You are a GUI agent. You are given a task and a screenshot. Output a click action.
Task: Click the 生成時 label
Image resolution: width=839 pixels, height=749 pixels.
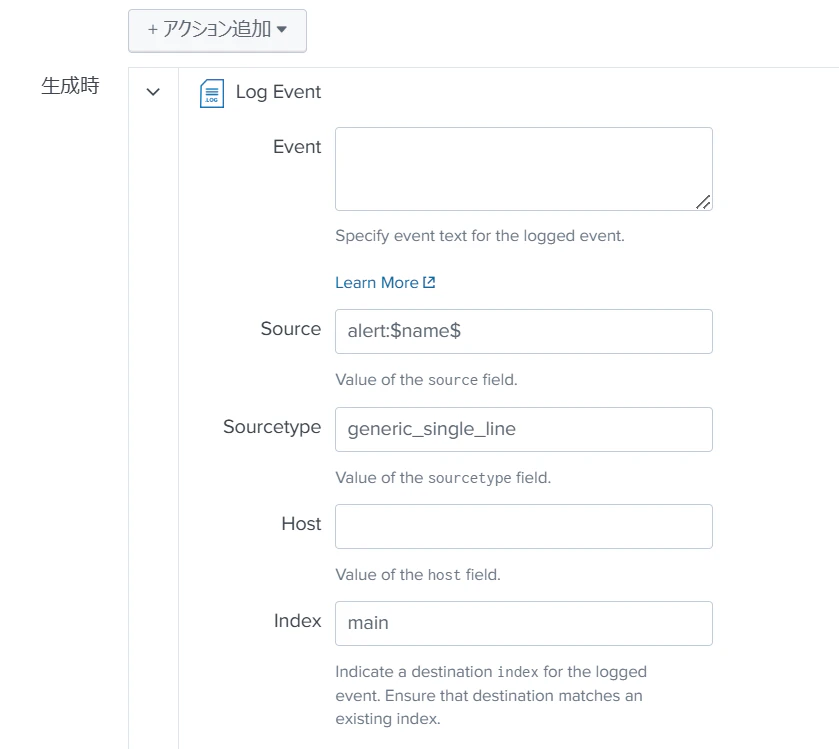point(70,86)
